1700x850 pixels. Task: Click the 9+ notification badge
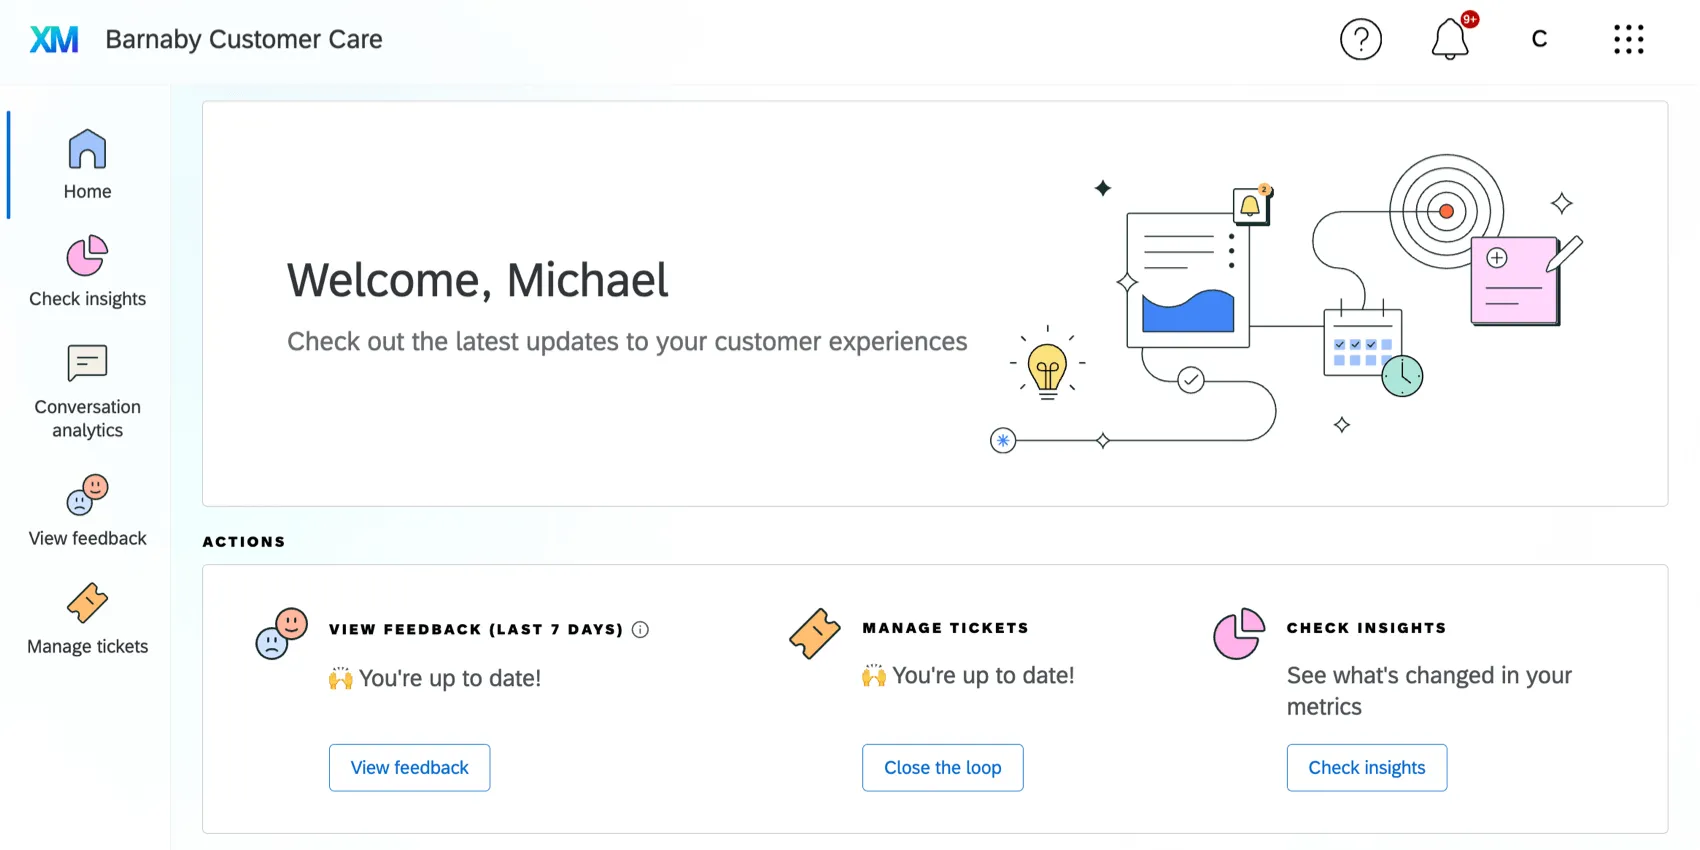1469,19
